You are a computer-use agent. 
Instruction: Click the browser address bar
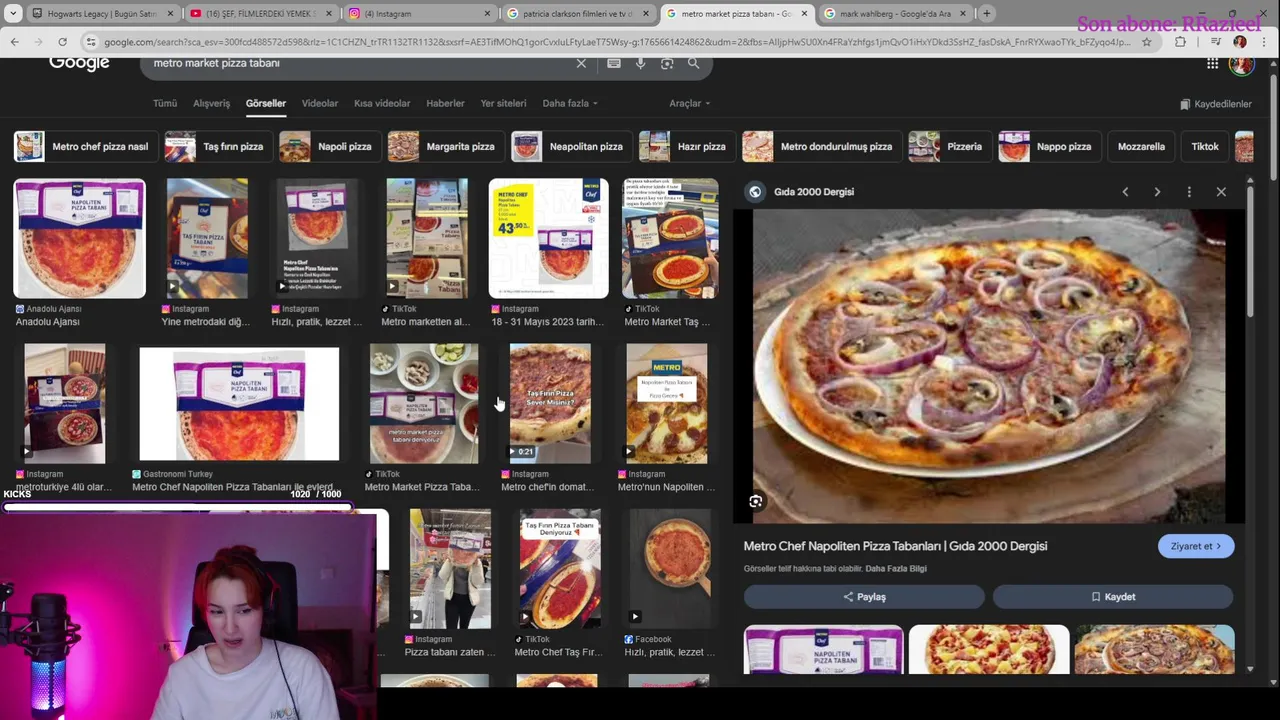(x=616, y=42)
